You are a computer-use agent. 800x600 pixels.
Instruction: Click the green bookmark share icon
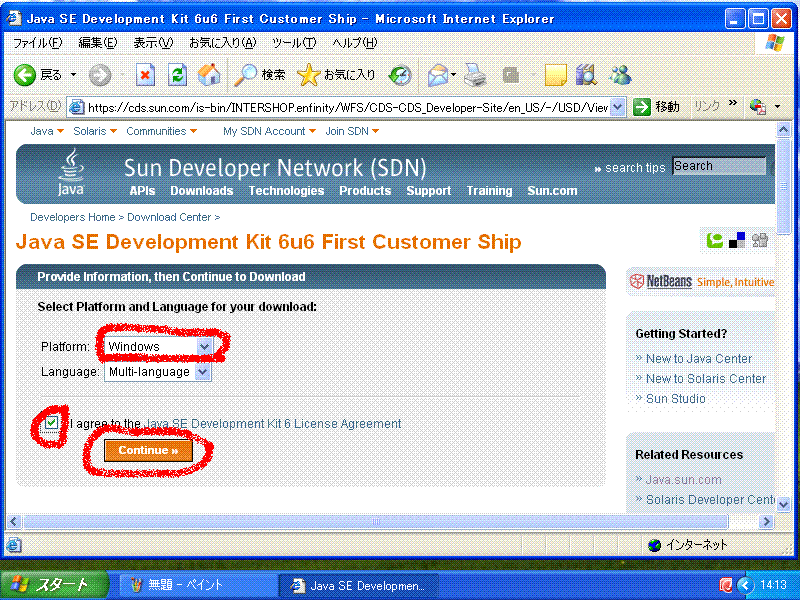coord(715,240)
